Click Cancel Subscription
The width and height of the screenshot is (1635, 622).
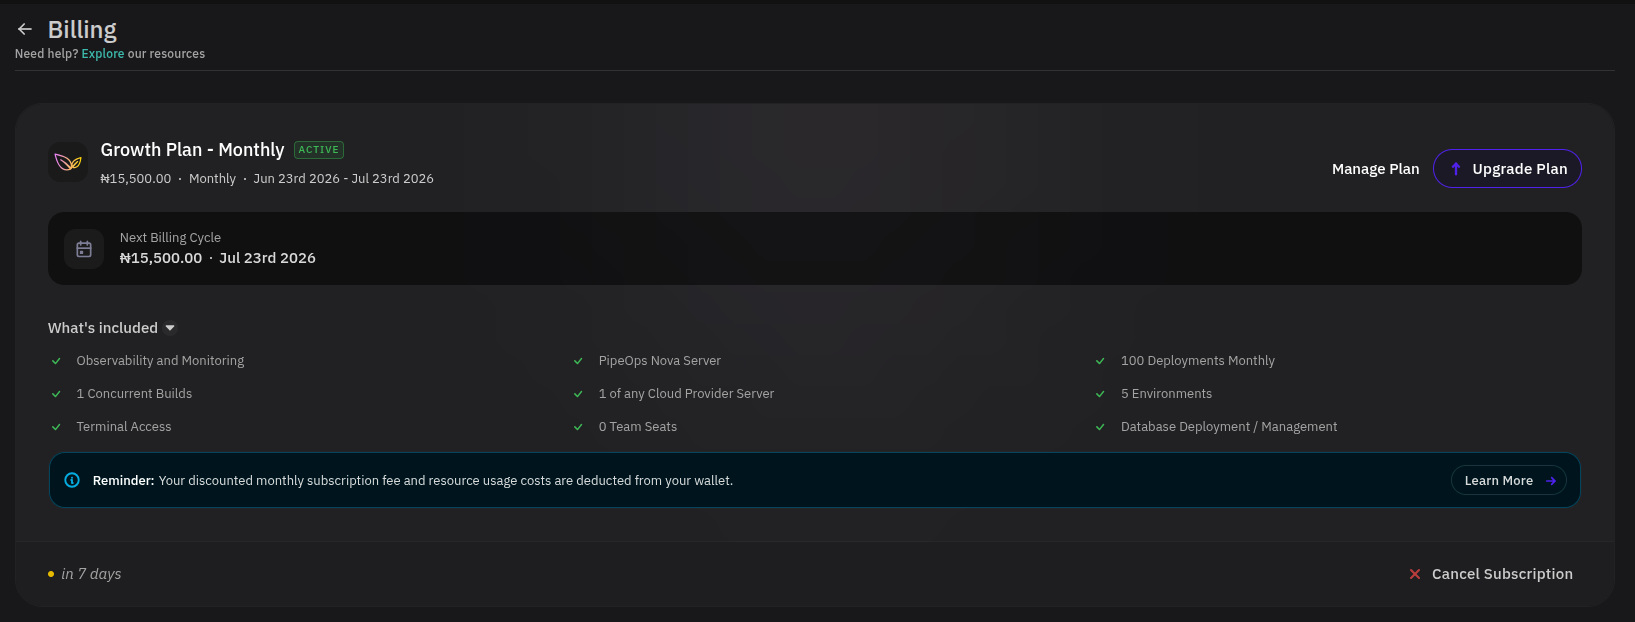coord(1491,574)
